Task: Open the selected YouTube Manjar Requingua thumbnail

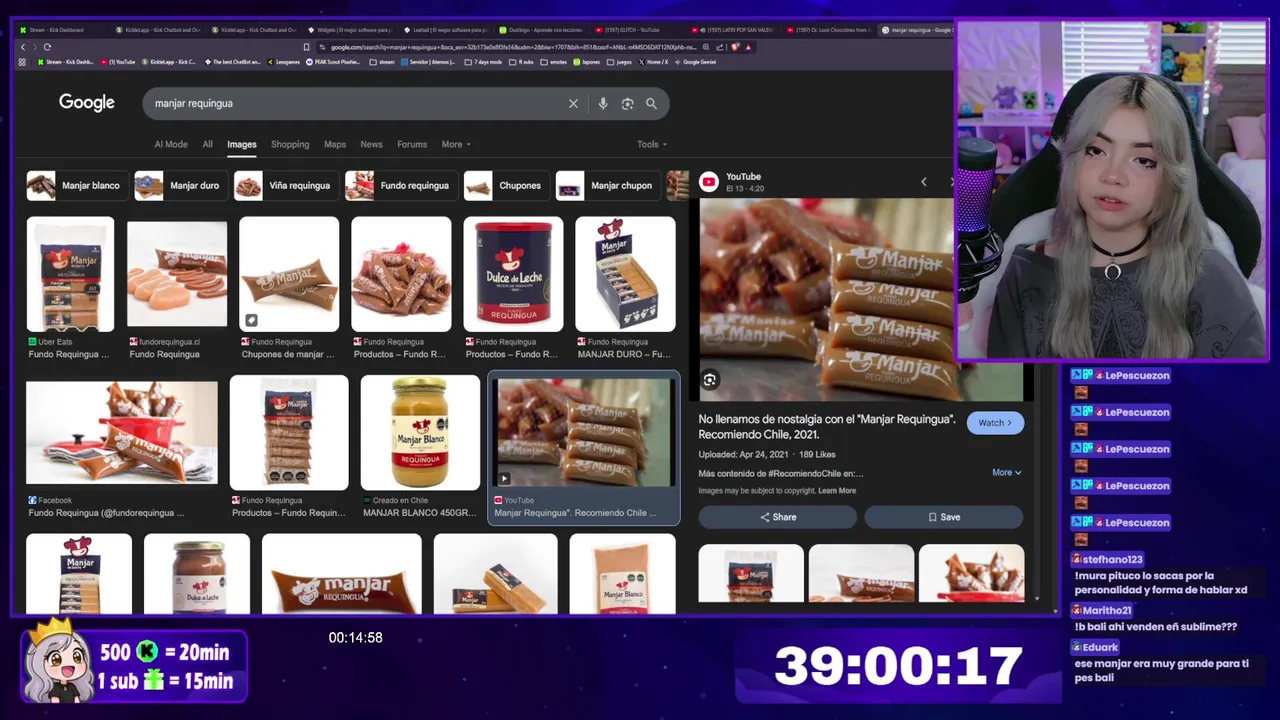Action: (583, 433)
